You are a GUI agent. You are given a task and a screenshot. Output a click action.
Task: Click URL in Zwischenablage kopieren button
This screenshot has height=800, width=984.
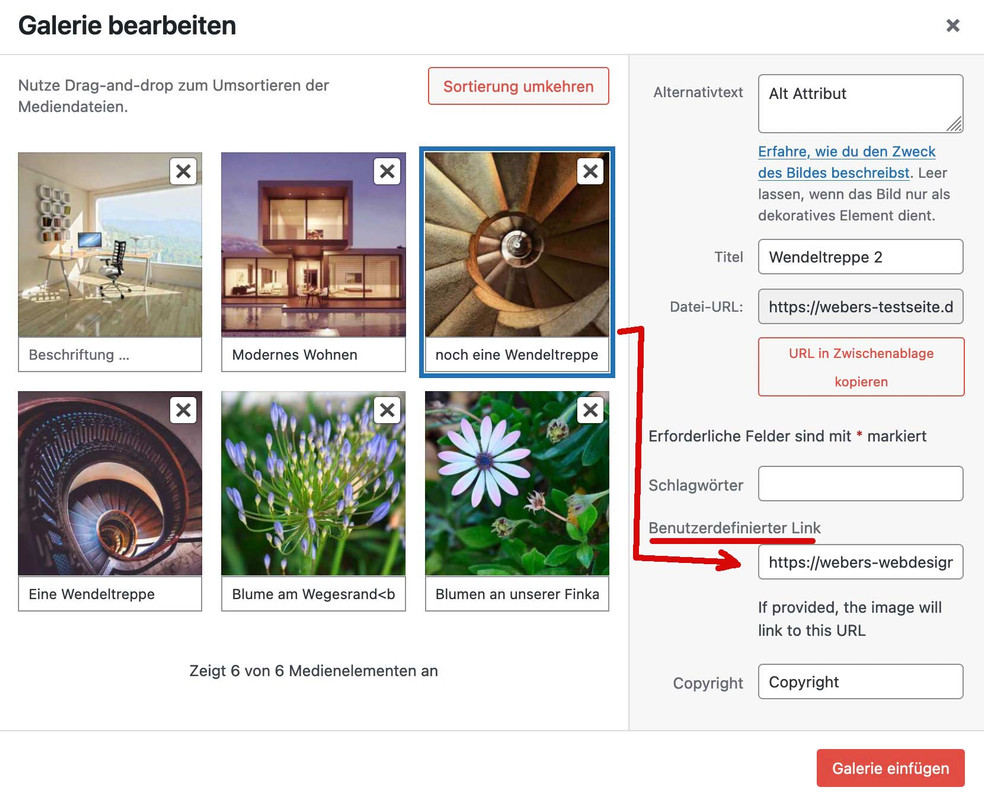tap(861, 367)
